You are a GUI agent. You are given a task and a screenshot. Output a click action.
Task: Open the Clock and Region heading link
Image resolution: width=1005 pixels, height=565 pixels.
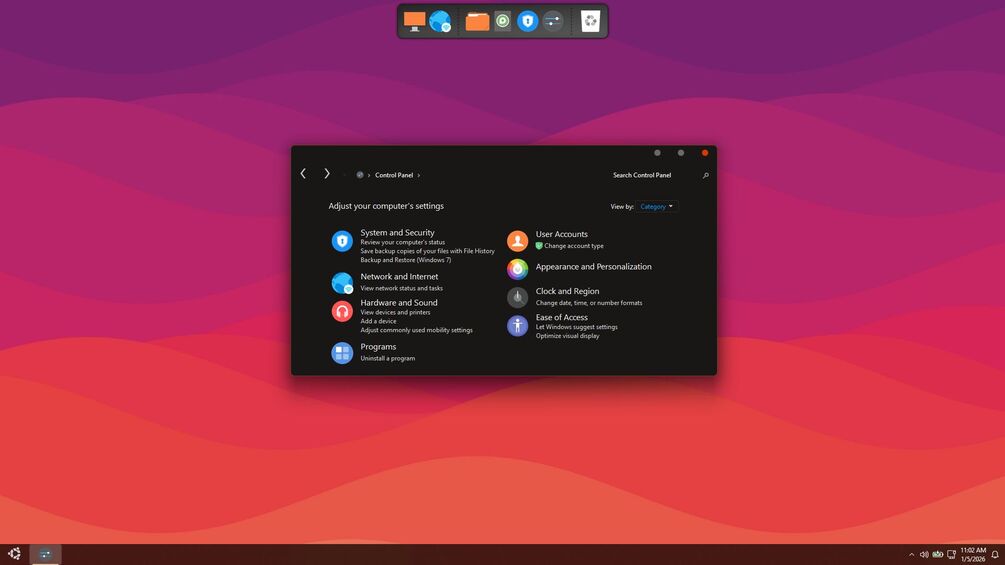tap(567, 291)
